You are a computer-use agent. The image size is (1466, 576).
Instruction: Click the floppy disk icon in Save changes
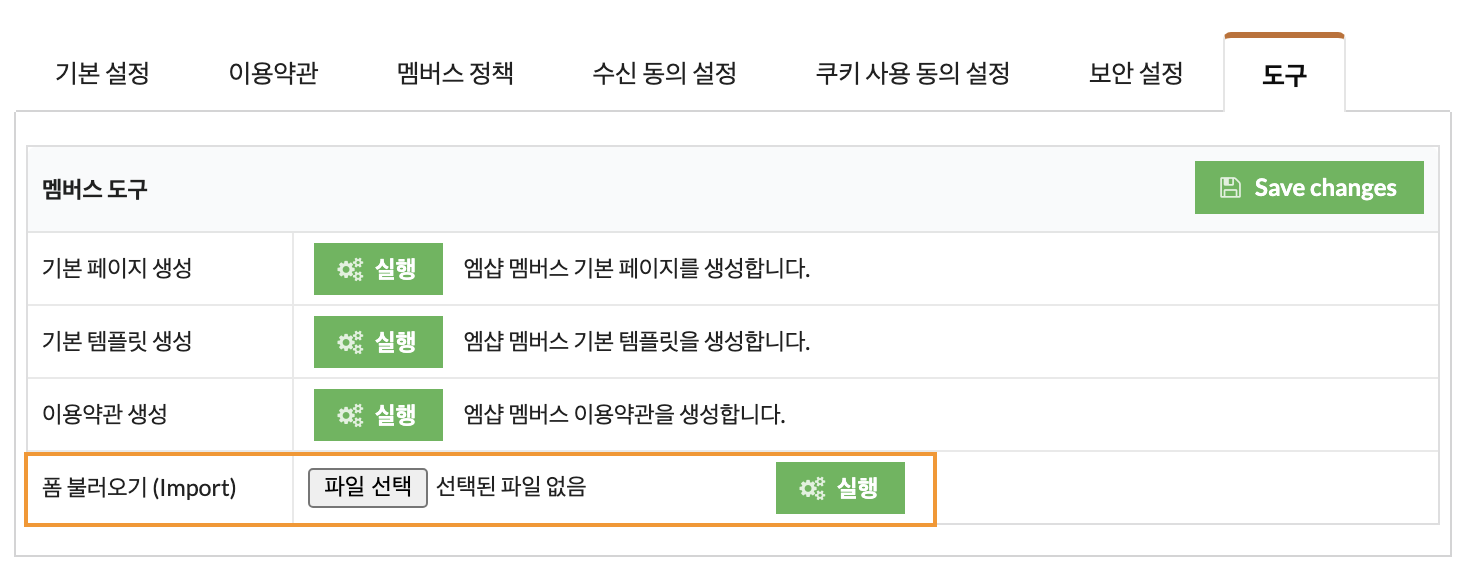point(1230,187)
